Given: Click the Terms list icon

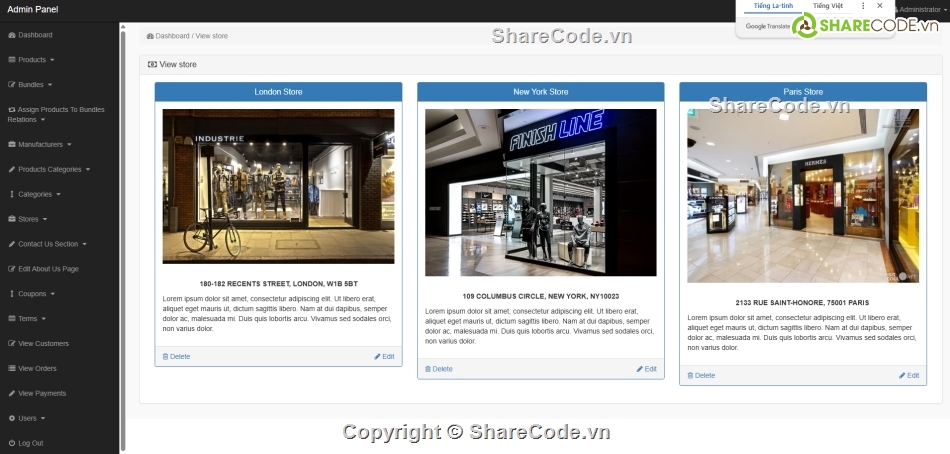Looking at the screenshot, I should (x=12, y=319).
